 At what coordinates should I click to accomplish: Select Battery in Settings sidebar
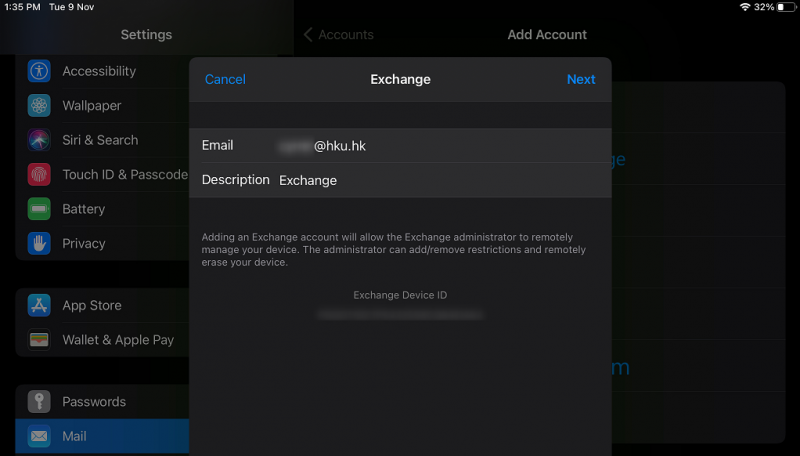click(103, 209)
